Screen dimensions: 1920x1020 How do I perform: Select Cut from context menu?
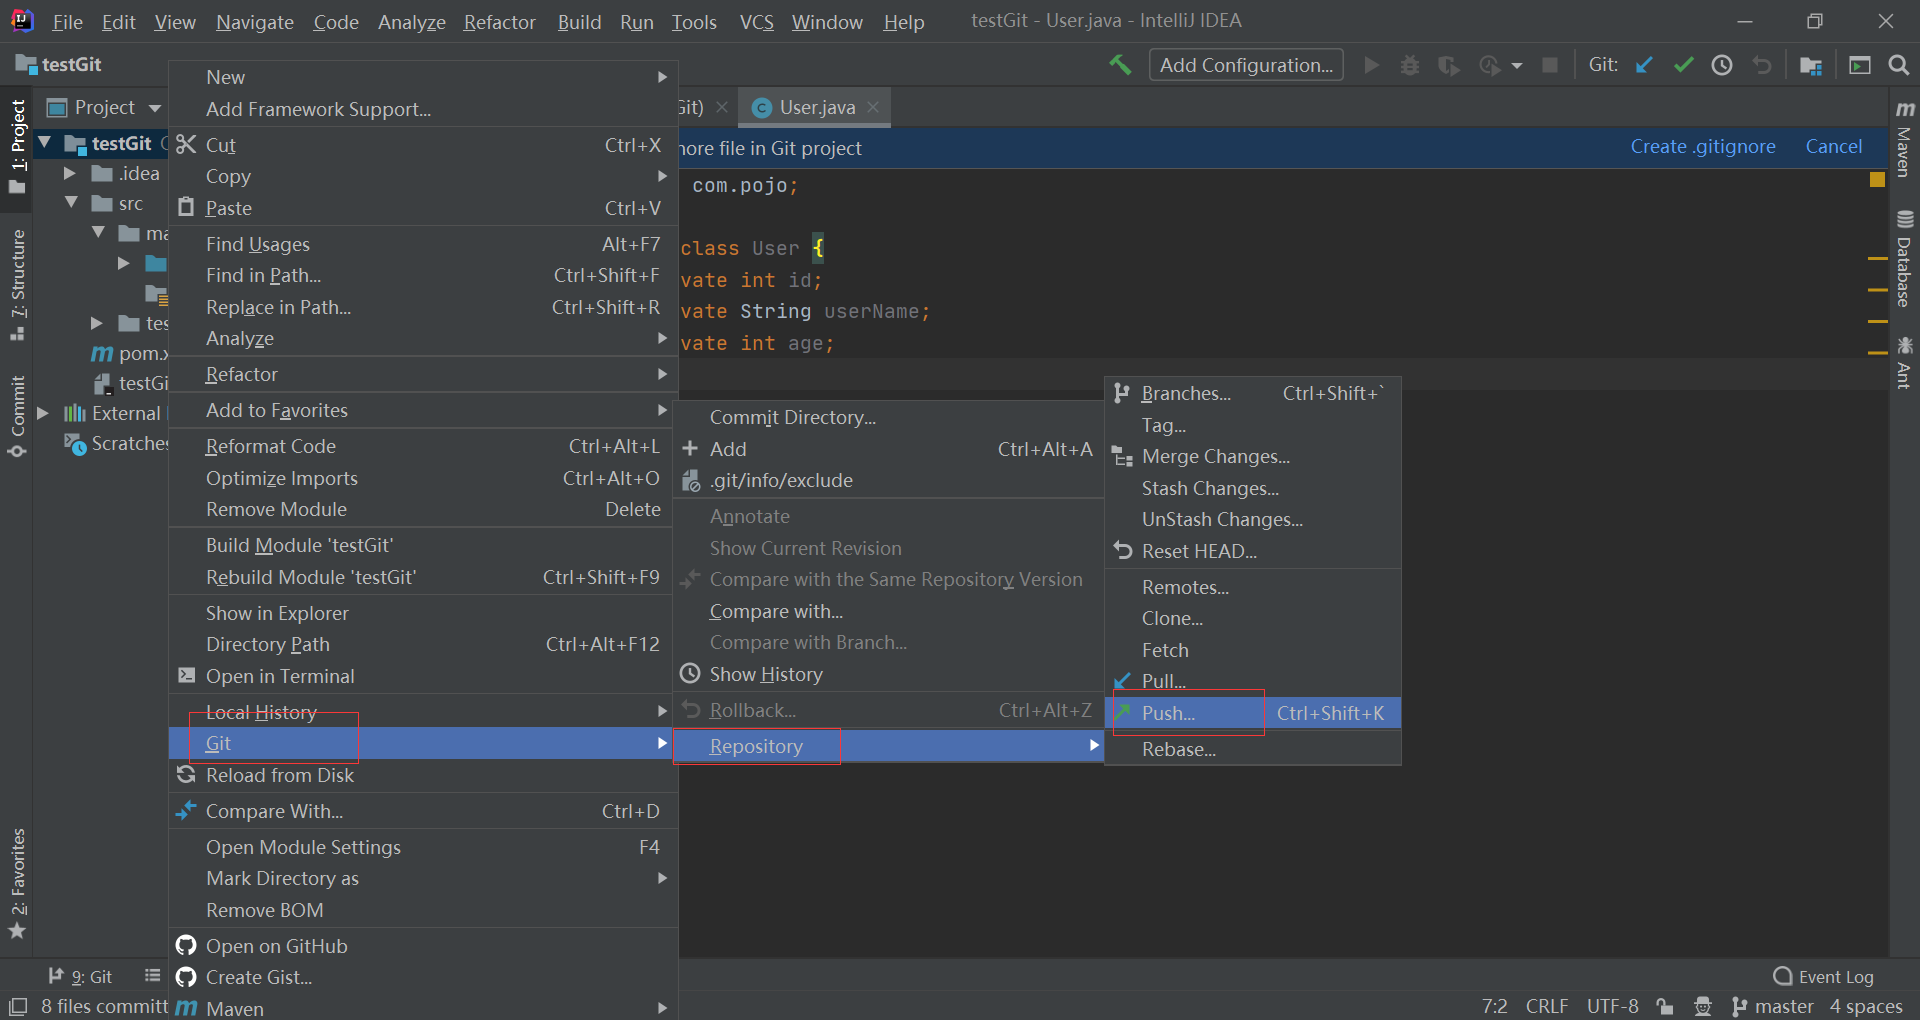423,145
